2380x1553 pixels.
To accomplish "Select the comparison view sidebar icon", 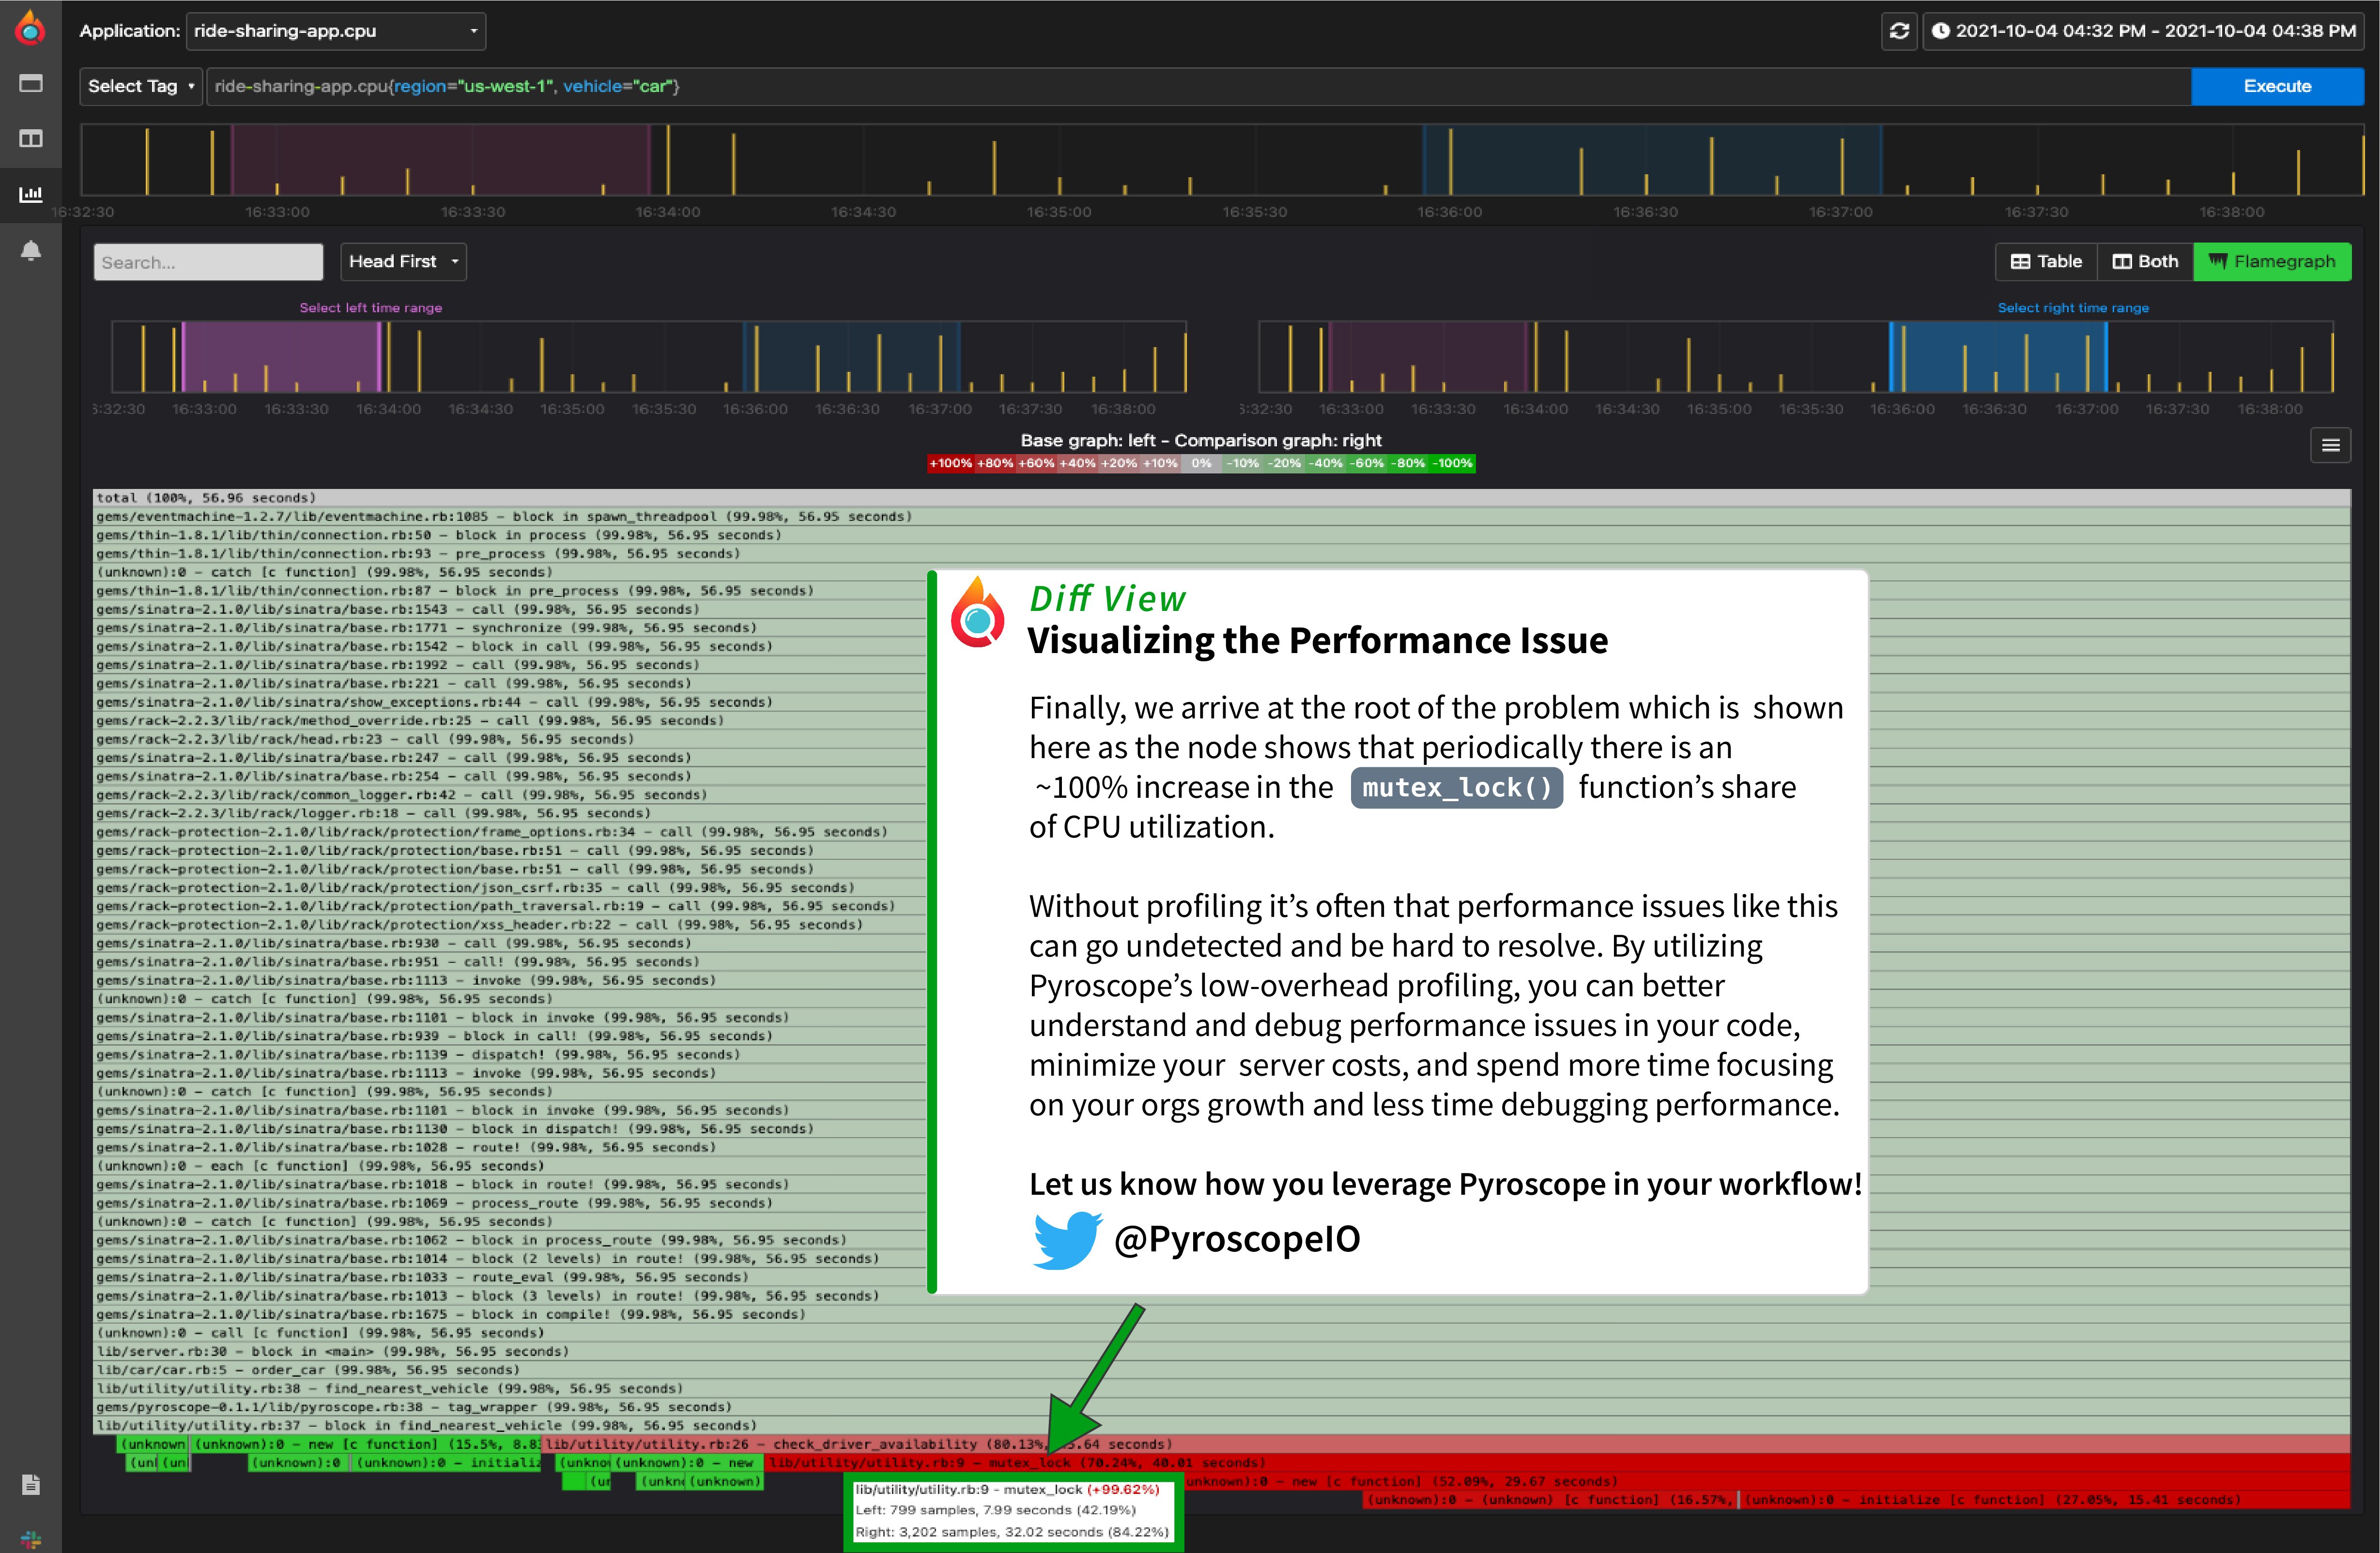I will pyautogui.click(x=30, y=139).
